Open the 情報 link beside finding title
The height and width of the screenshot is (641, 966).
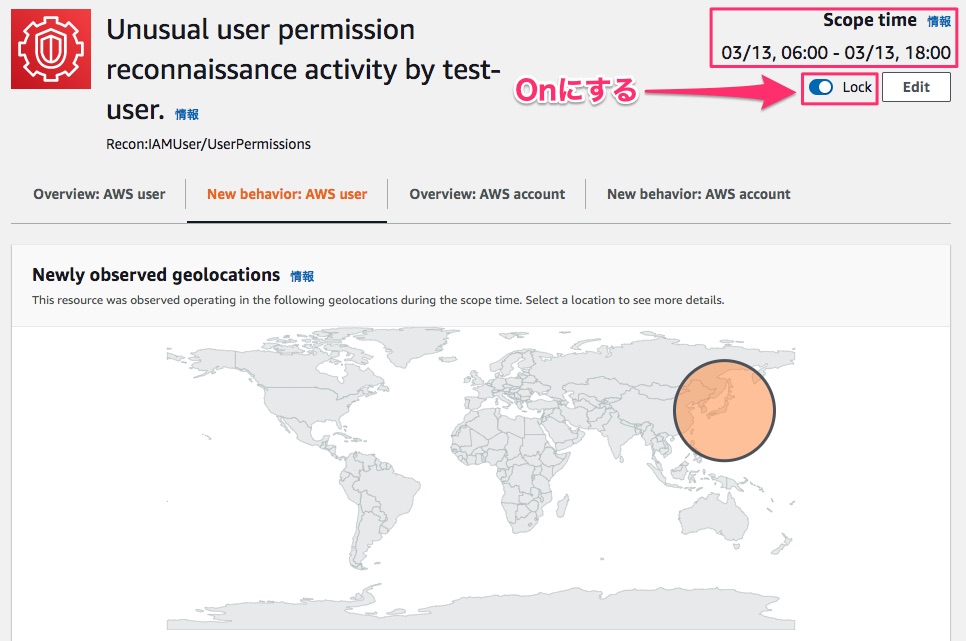coord(187,115)
